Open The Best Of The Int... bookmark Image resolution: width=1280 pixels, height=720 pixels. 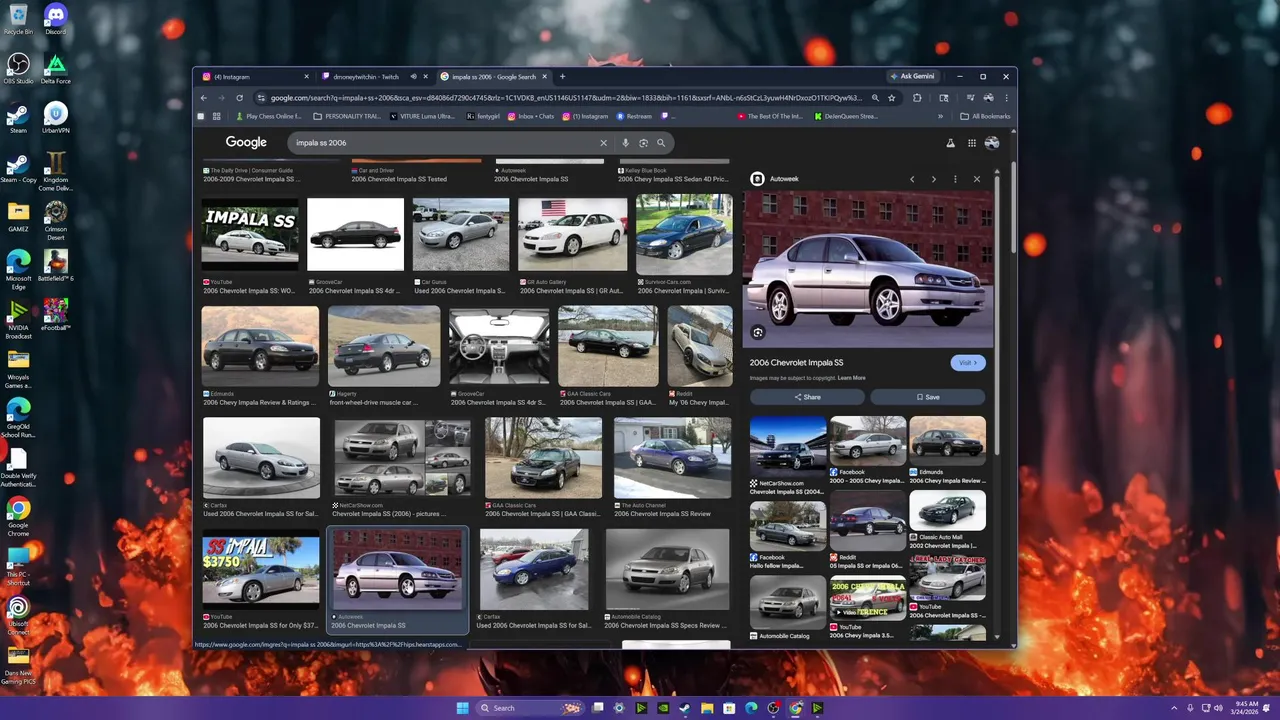(770, 116)
